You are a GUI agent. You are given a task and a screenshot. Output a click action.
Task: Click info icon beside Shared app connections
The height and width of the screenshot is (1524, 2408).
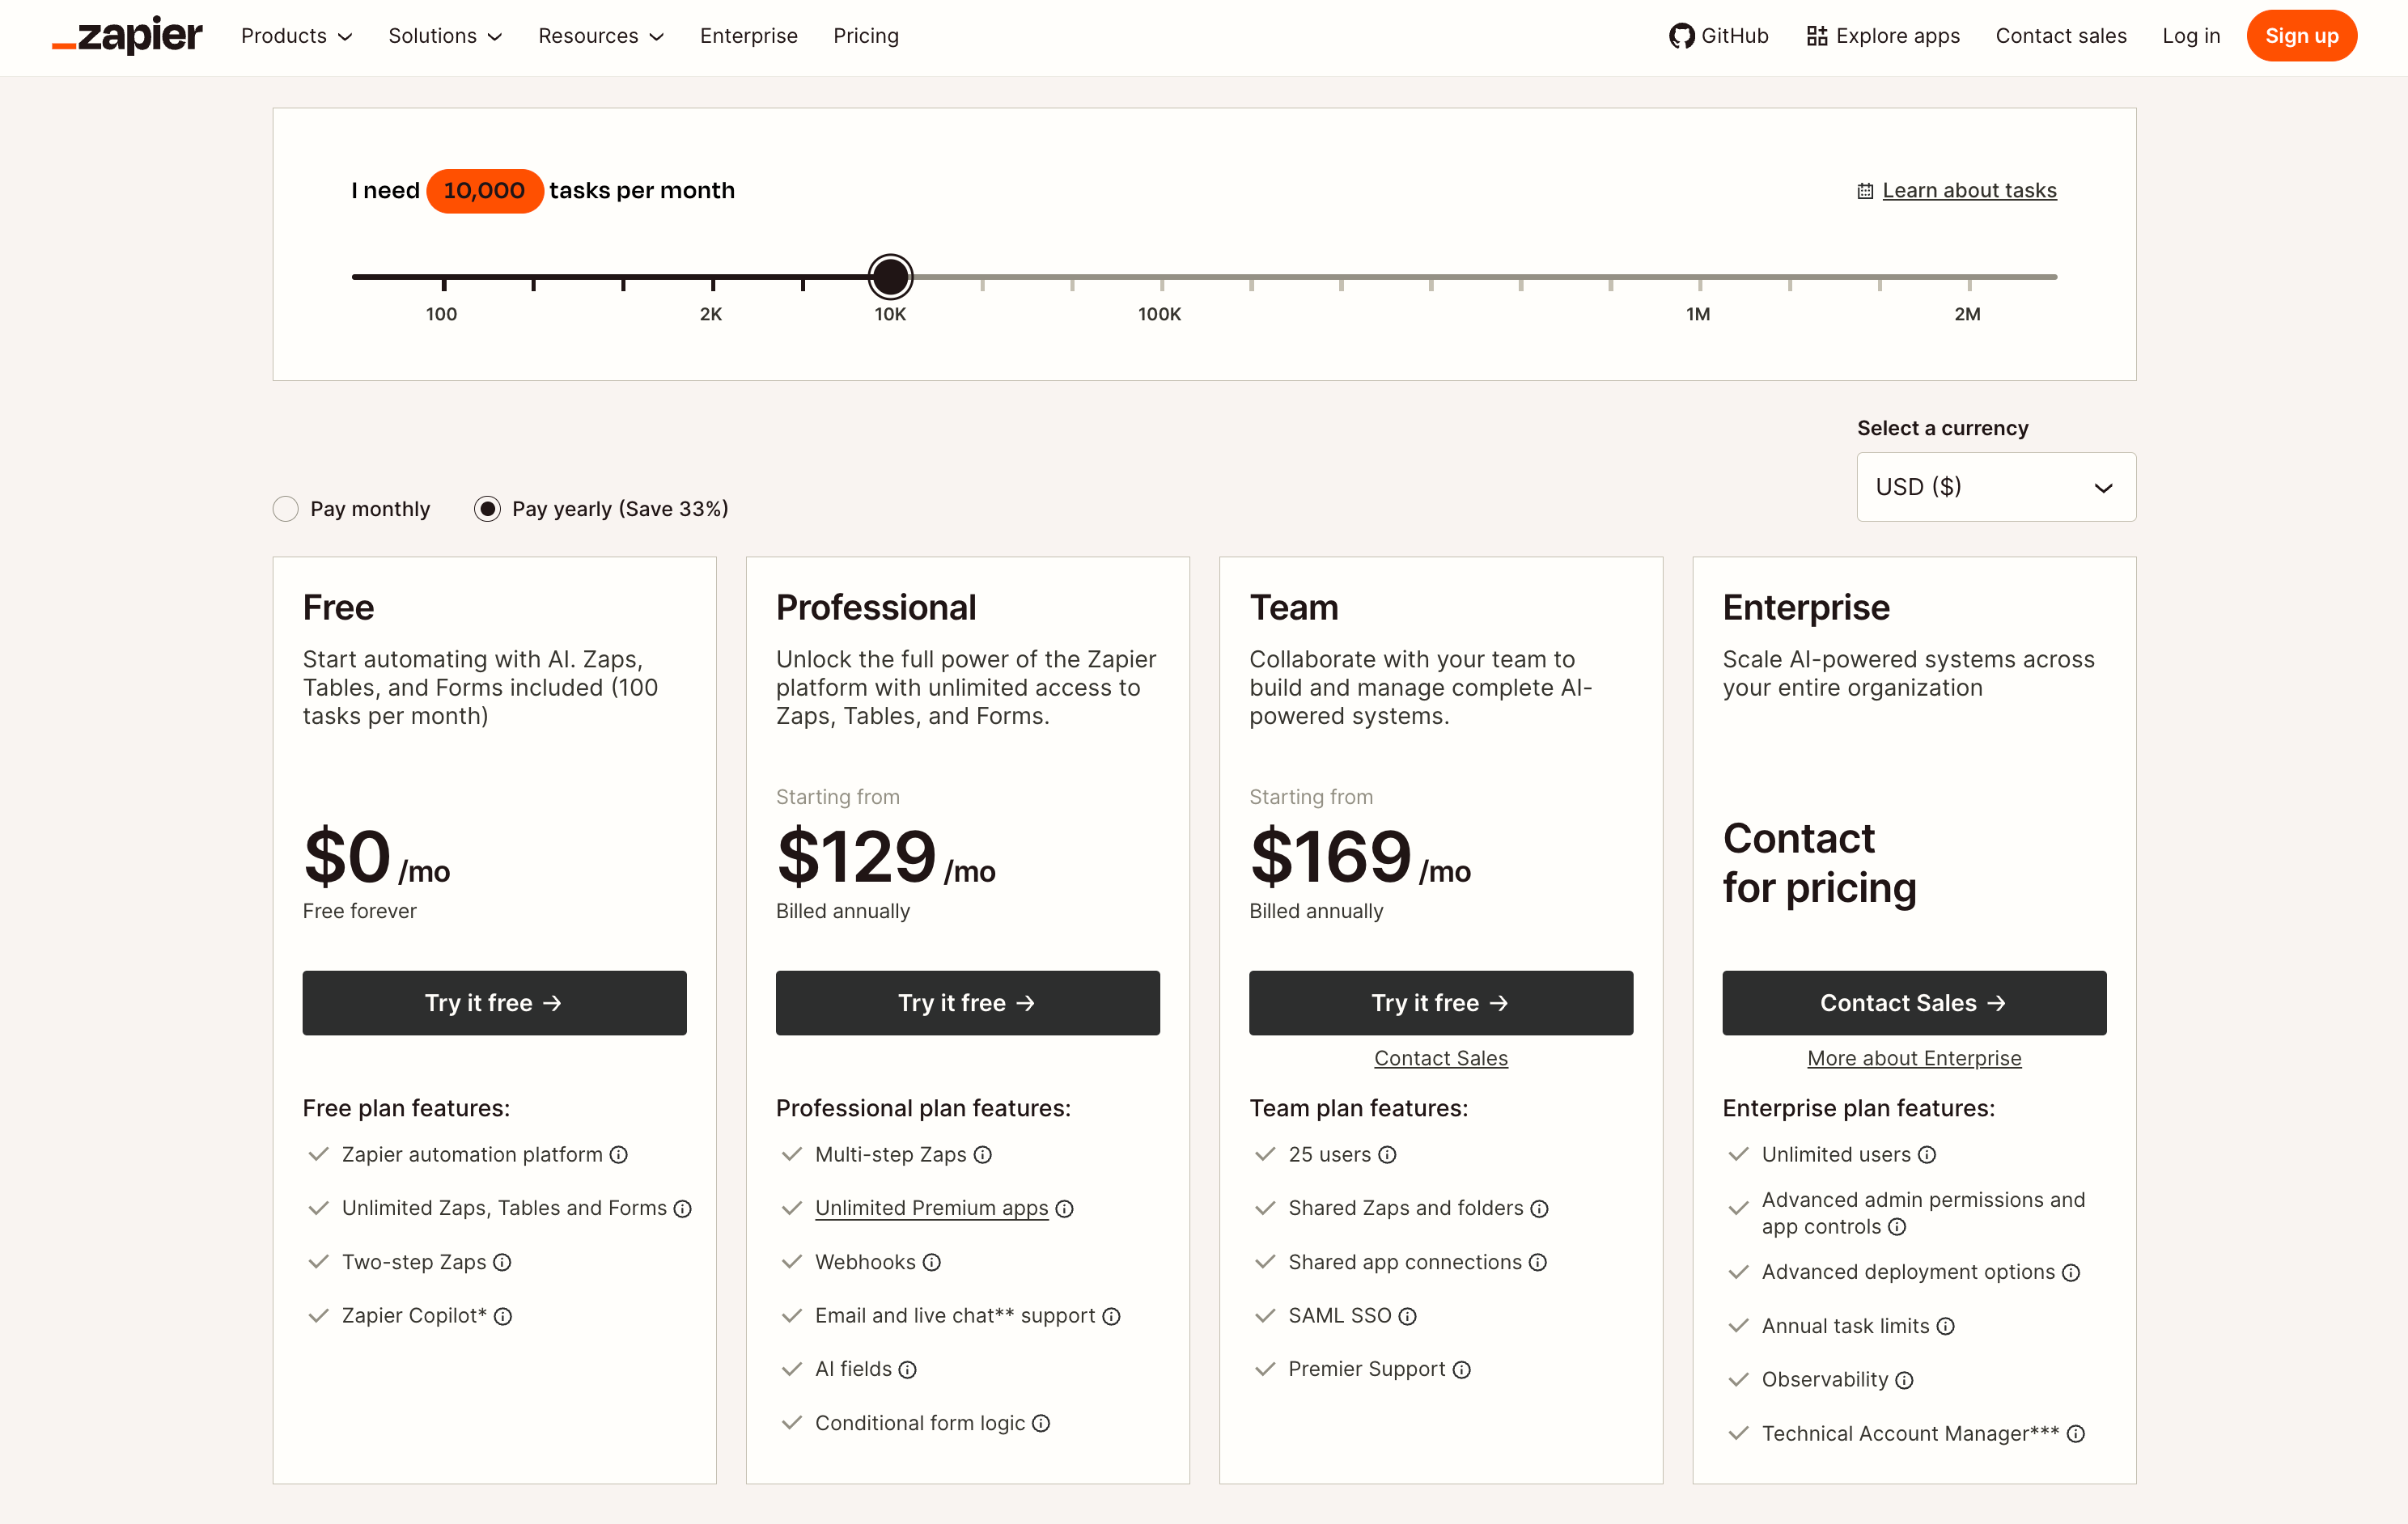point(1538,1263)
